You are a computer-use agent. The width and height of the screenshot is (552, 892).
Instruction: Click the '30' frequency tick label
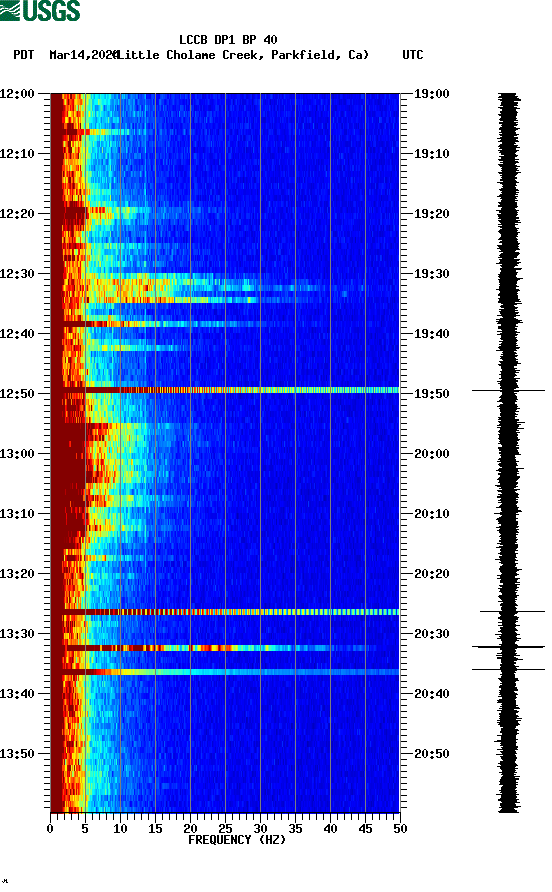tap(260, 829)
